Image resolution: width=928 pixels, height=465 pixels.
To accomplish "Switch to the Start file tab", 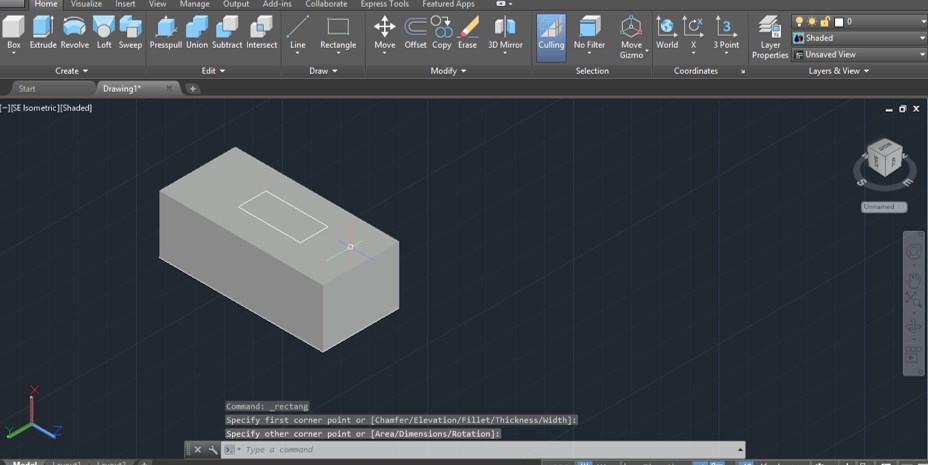I will (x=28, y=89).
